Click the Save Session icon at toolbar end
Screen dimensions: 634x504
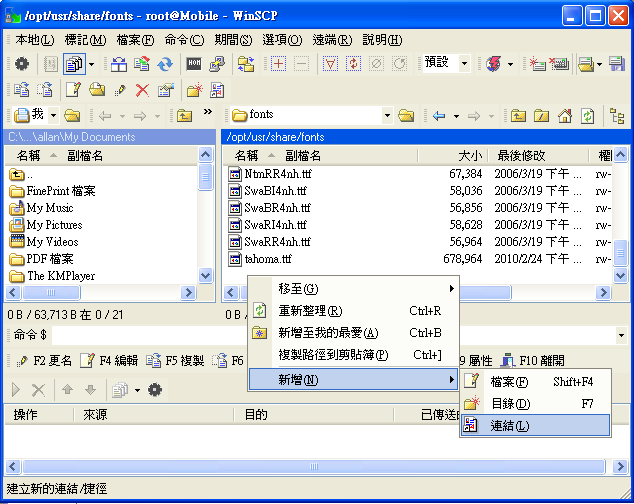(617, 64)
